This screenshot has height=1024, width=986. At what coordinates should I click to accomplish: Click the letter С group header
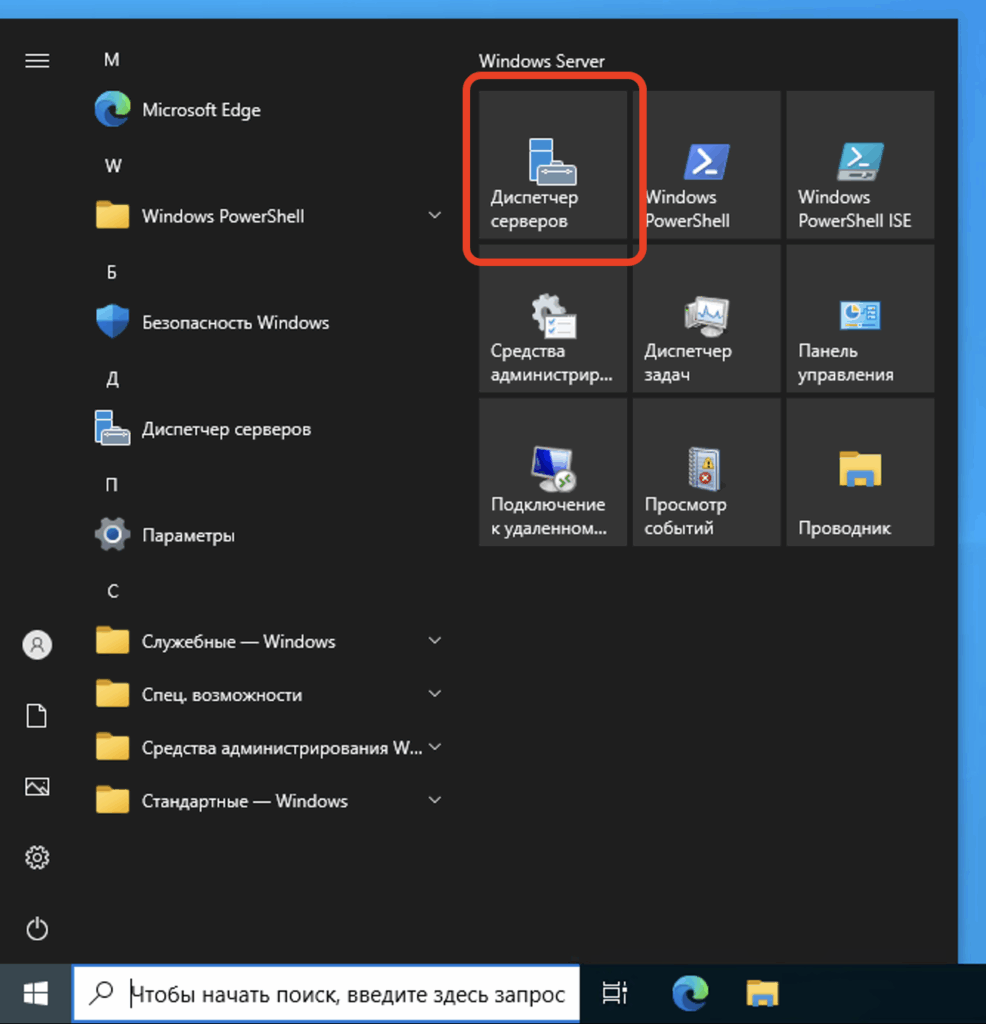[x=112, y=592]
